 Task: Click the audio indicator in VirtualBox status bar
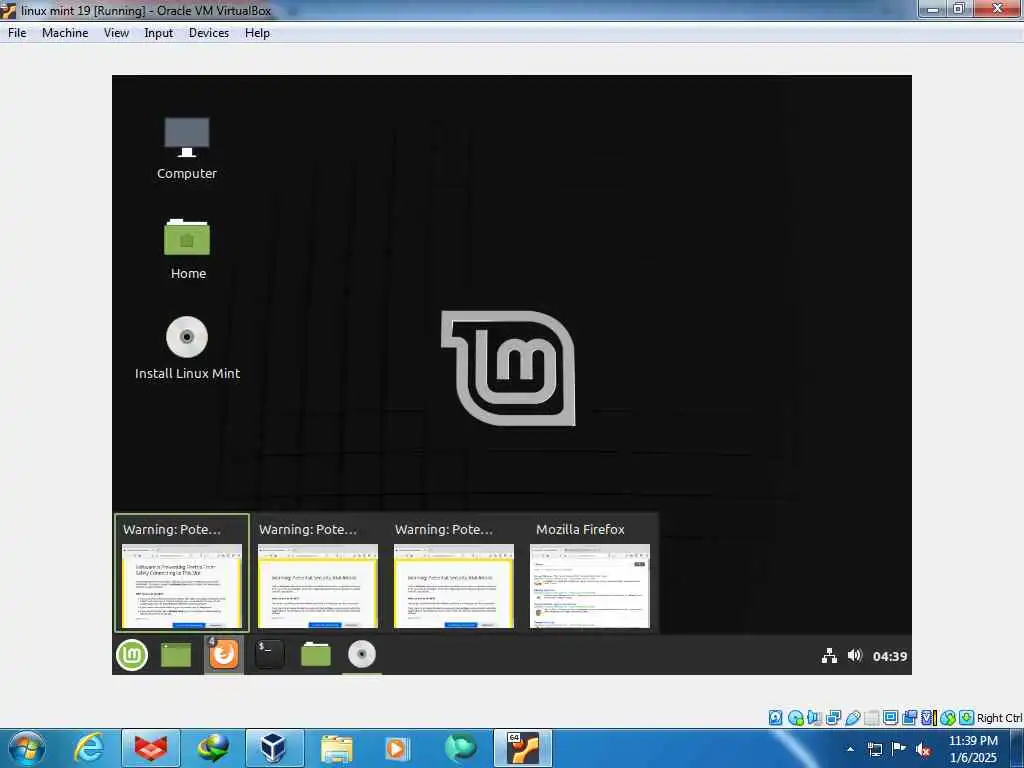tap(814, 718)
